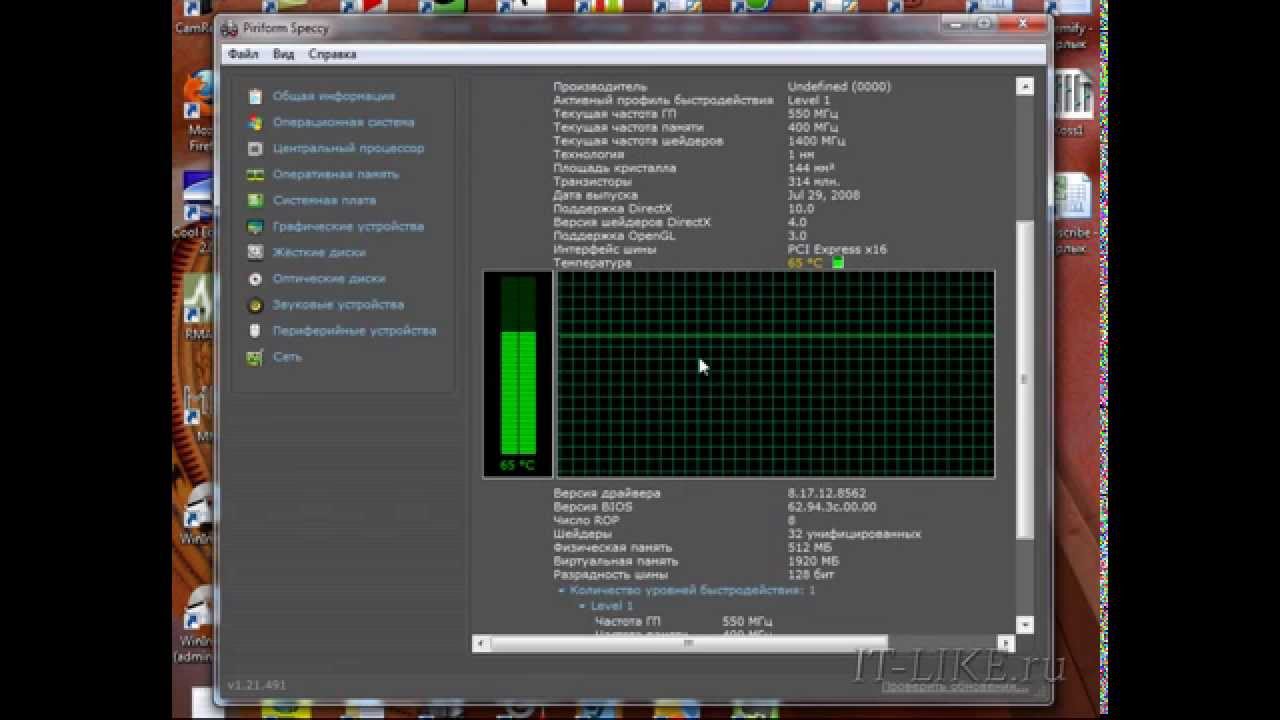Image resolution: width=1280 pixels, height=720 pixels.
Task: Select the Звуковые устройства icon
Action: point(255,304)
